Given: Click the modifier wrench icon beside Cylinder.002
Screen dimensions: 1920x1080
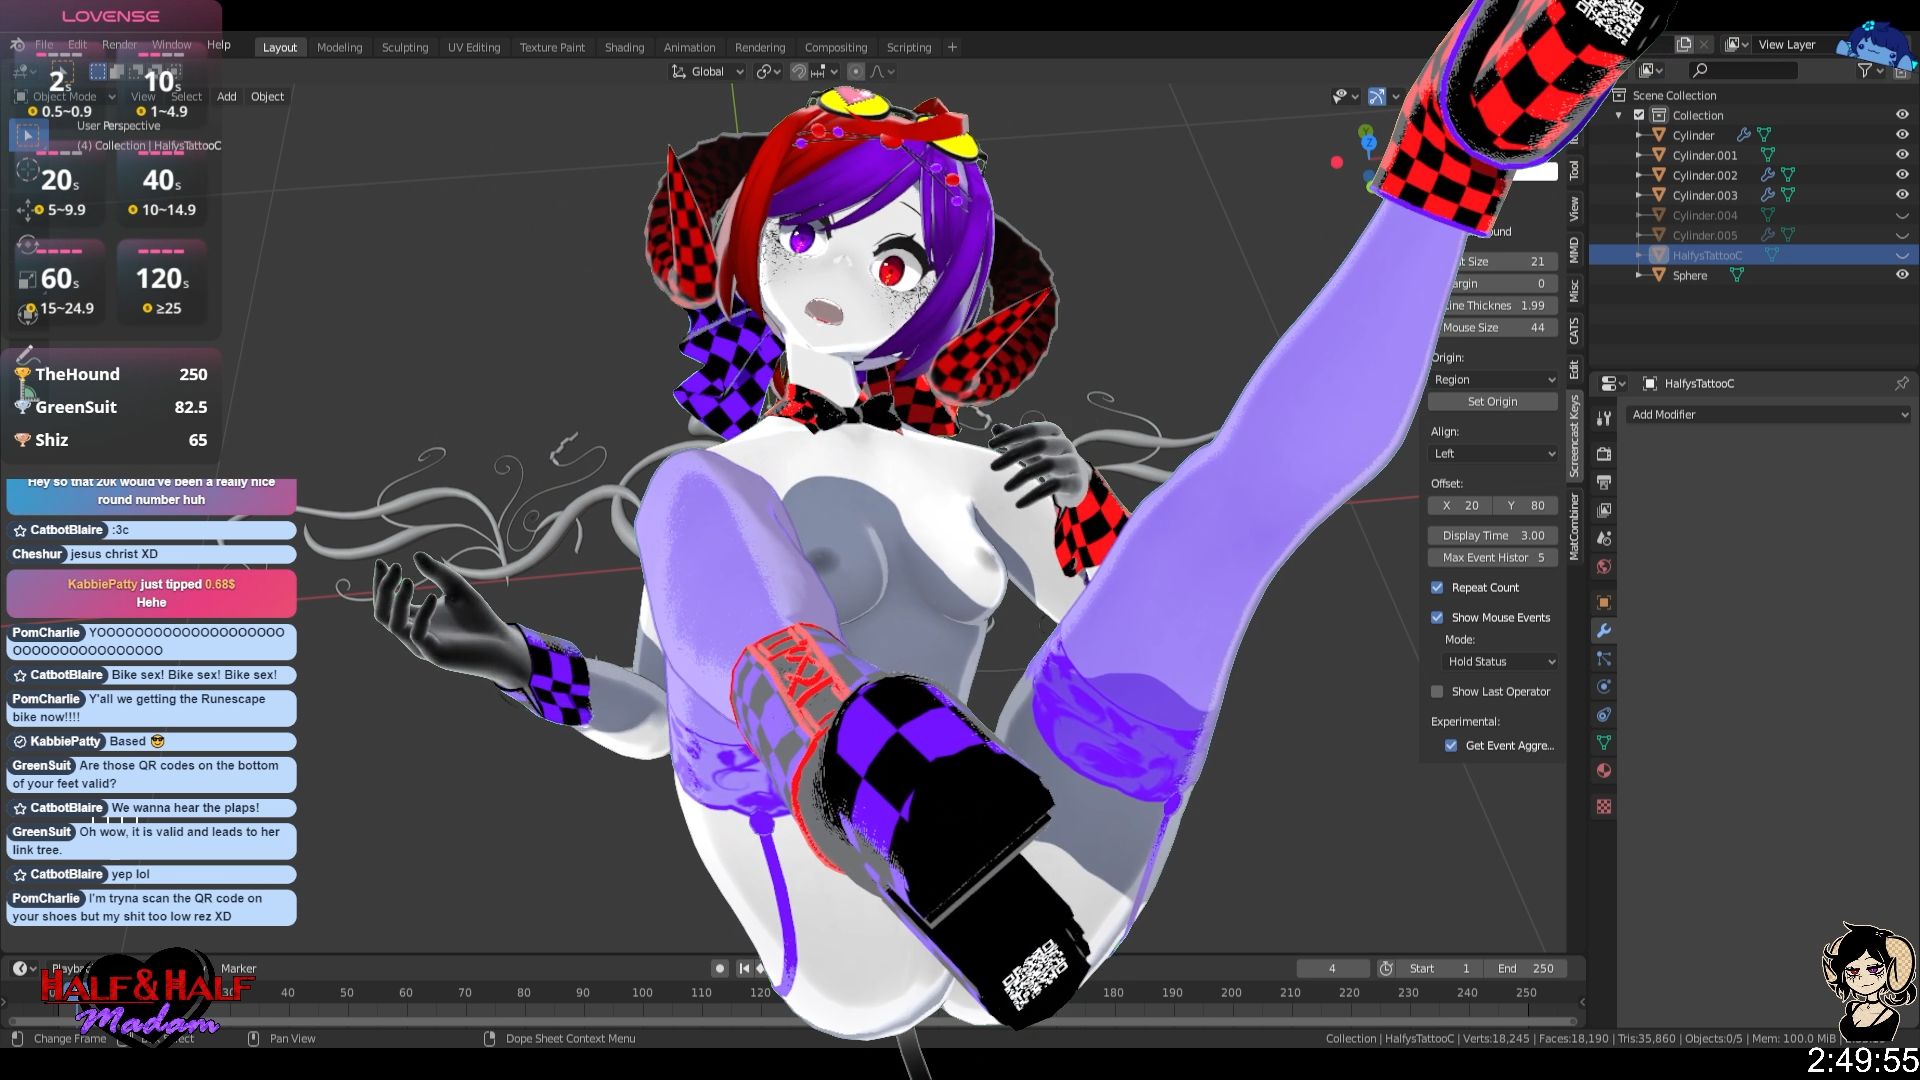Looking at the screenshot, I should coord(1767,175).
